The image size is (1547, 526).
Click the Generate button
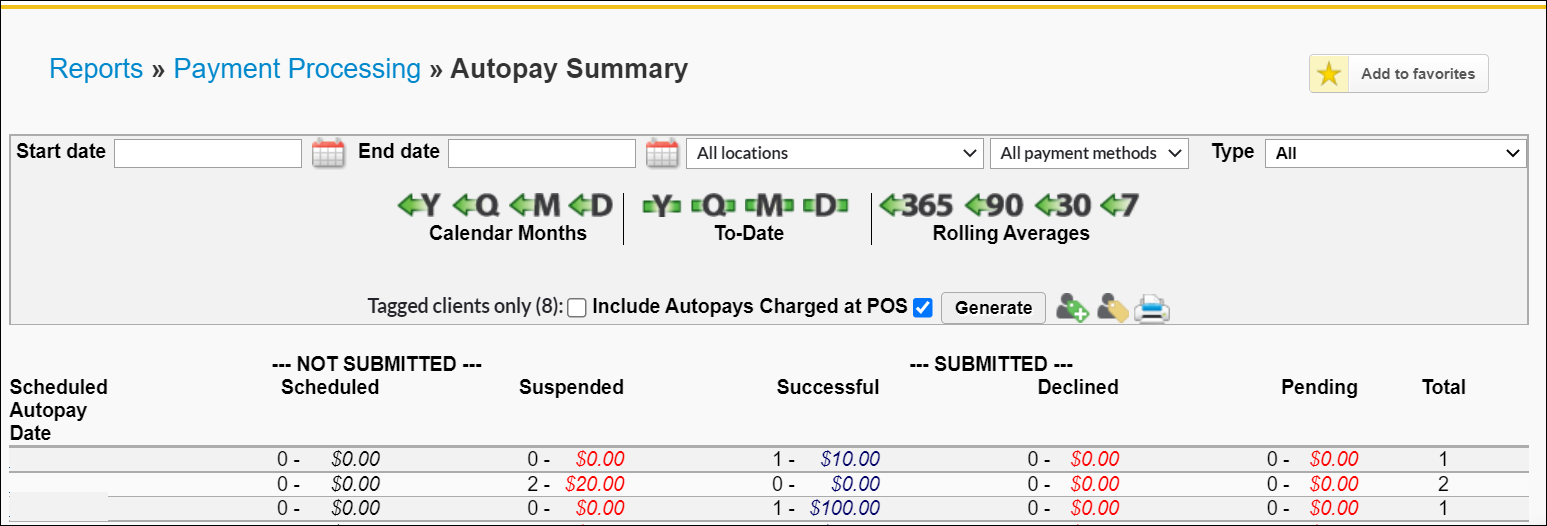(x=993, y=308)
